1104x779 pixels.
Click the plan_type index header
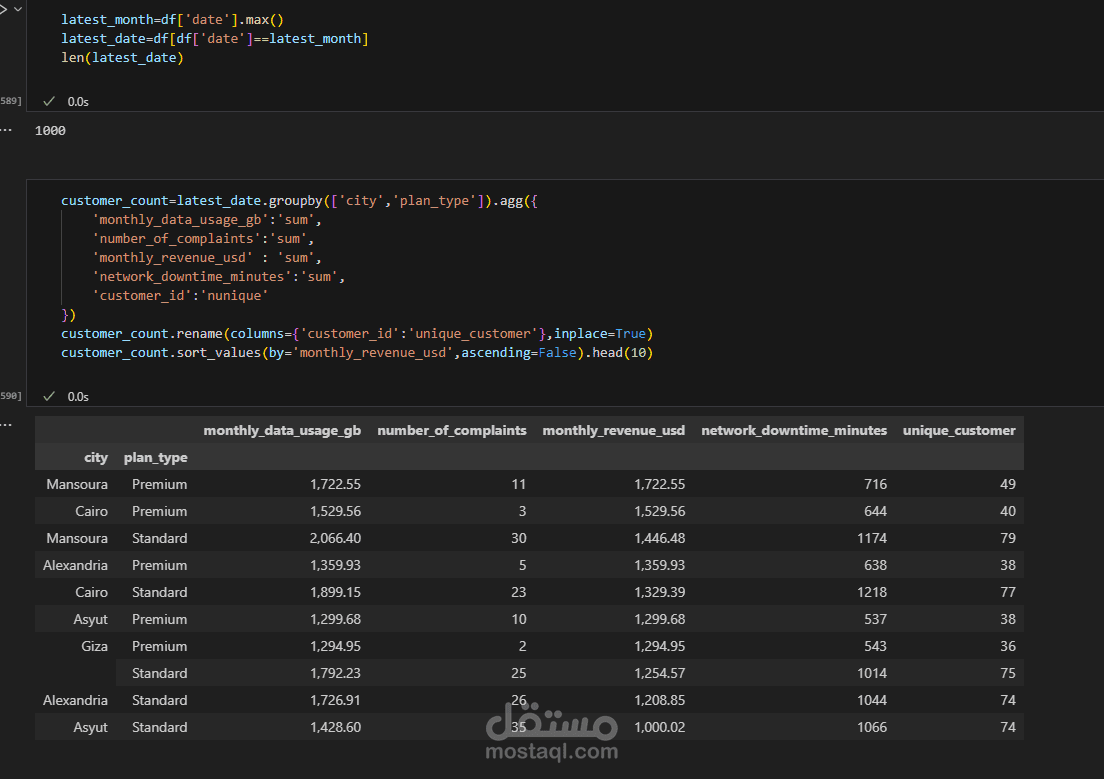[x=155, y=457]
